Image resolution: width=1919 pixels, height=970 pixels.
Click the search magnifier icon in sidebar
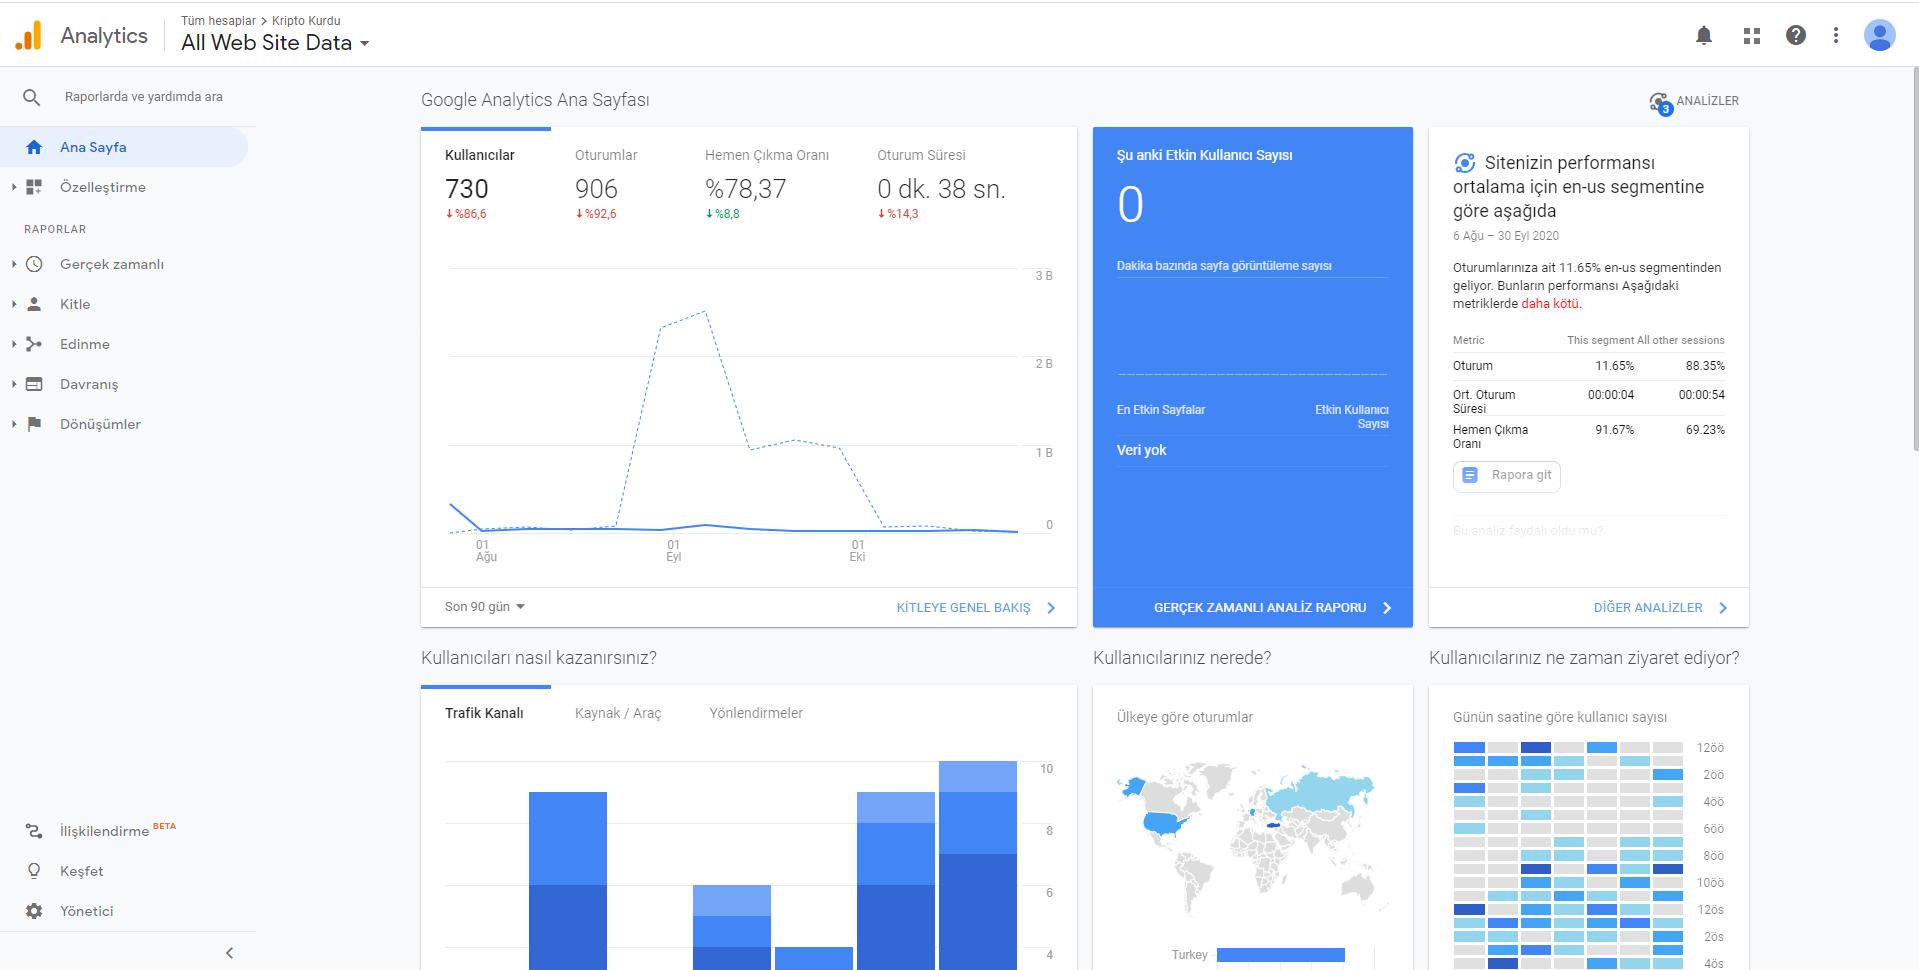click(32, 97)
